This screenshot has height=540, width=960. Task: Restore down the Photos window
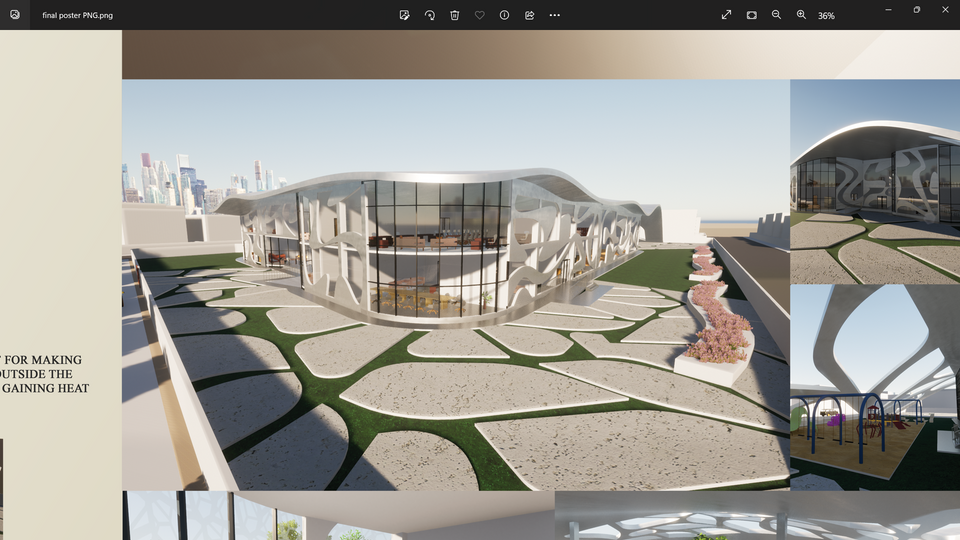point(916,9)
